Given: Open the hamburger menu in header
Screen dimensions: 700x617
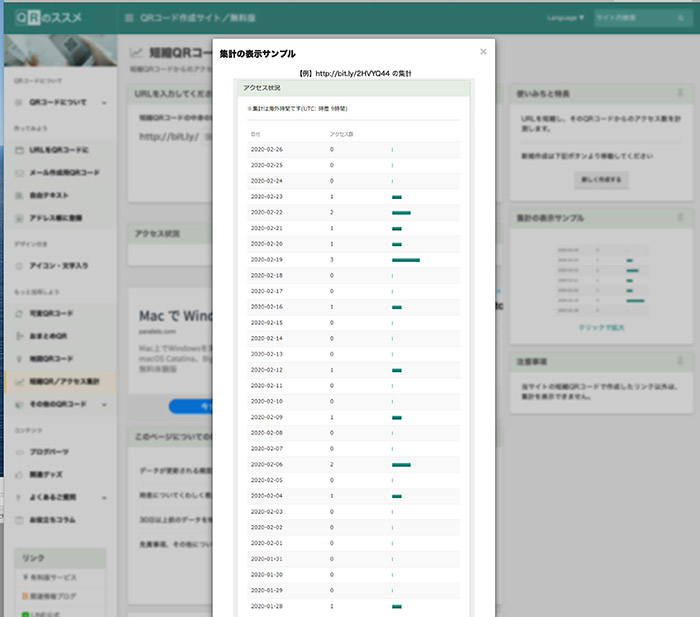Looking at the screenshot, I should [x=129, y=18].
